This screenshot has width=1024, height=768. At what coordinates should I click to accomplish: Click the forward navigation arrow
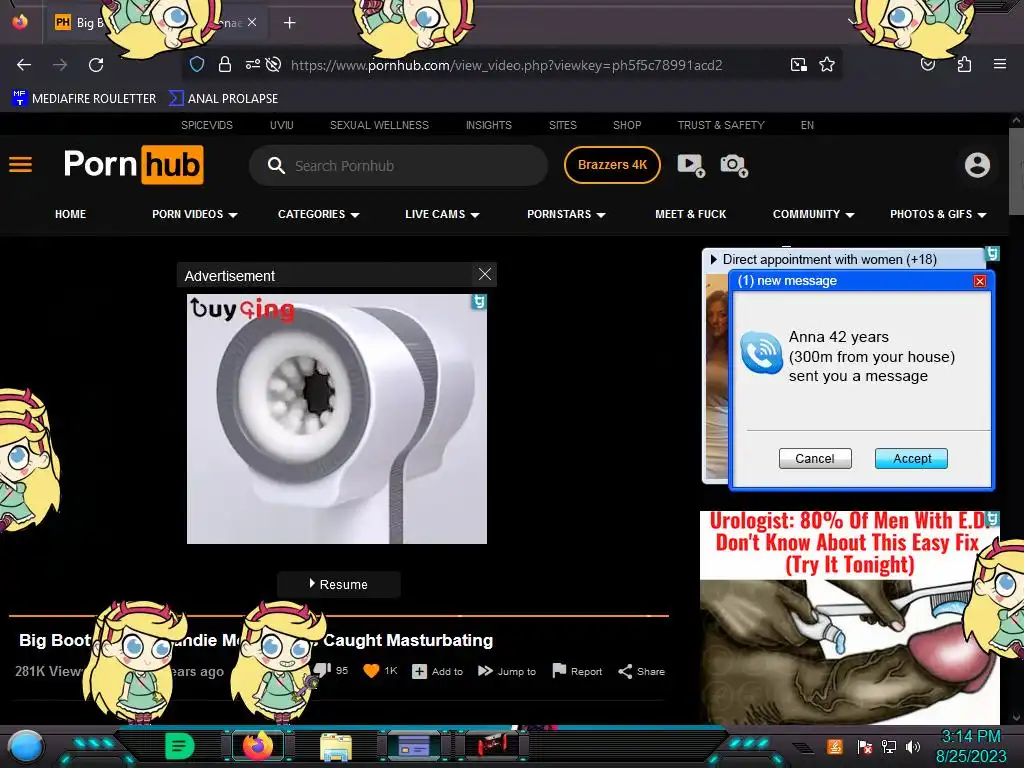tap(60, 65)
